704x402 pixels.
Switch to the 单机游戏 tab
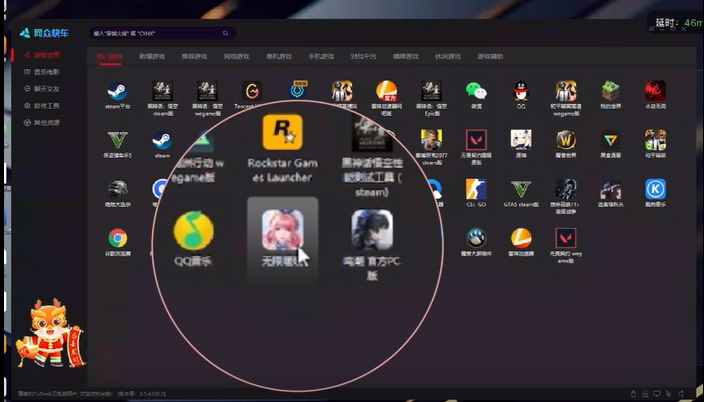coord(279,57)
